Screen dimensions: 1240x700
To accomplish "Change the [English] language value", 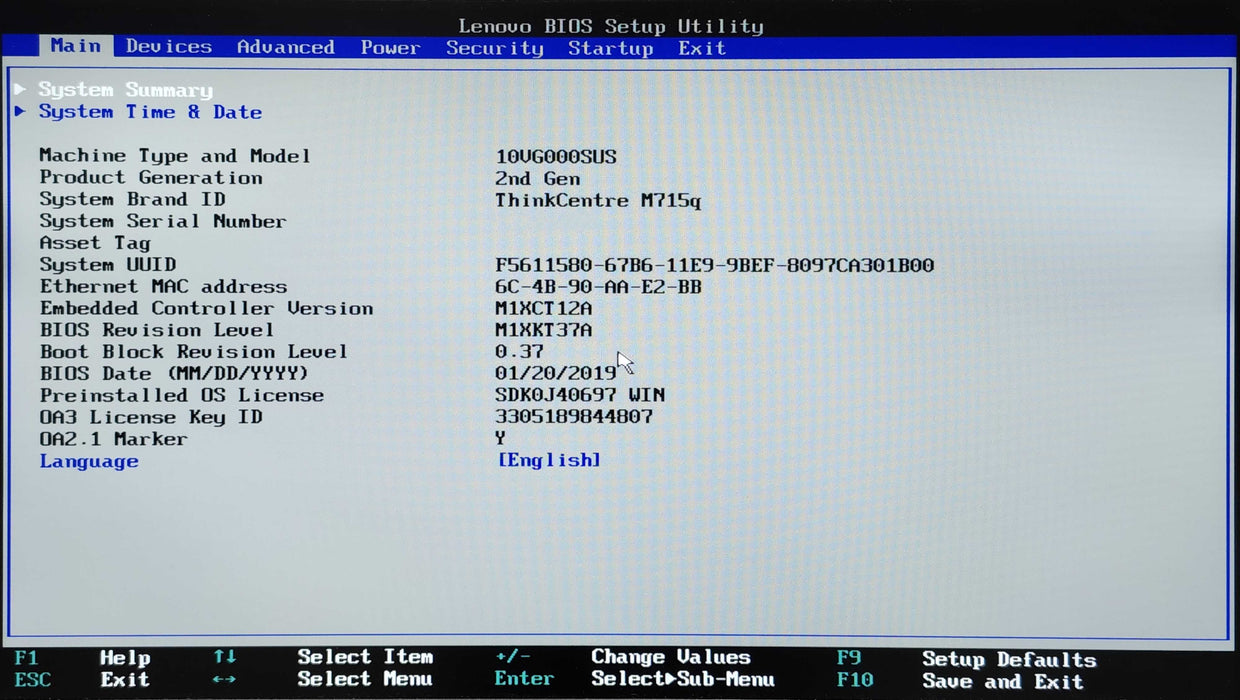I will coord(549,460).
